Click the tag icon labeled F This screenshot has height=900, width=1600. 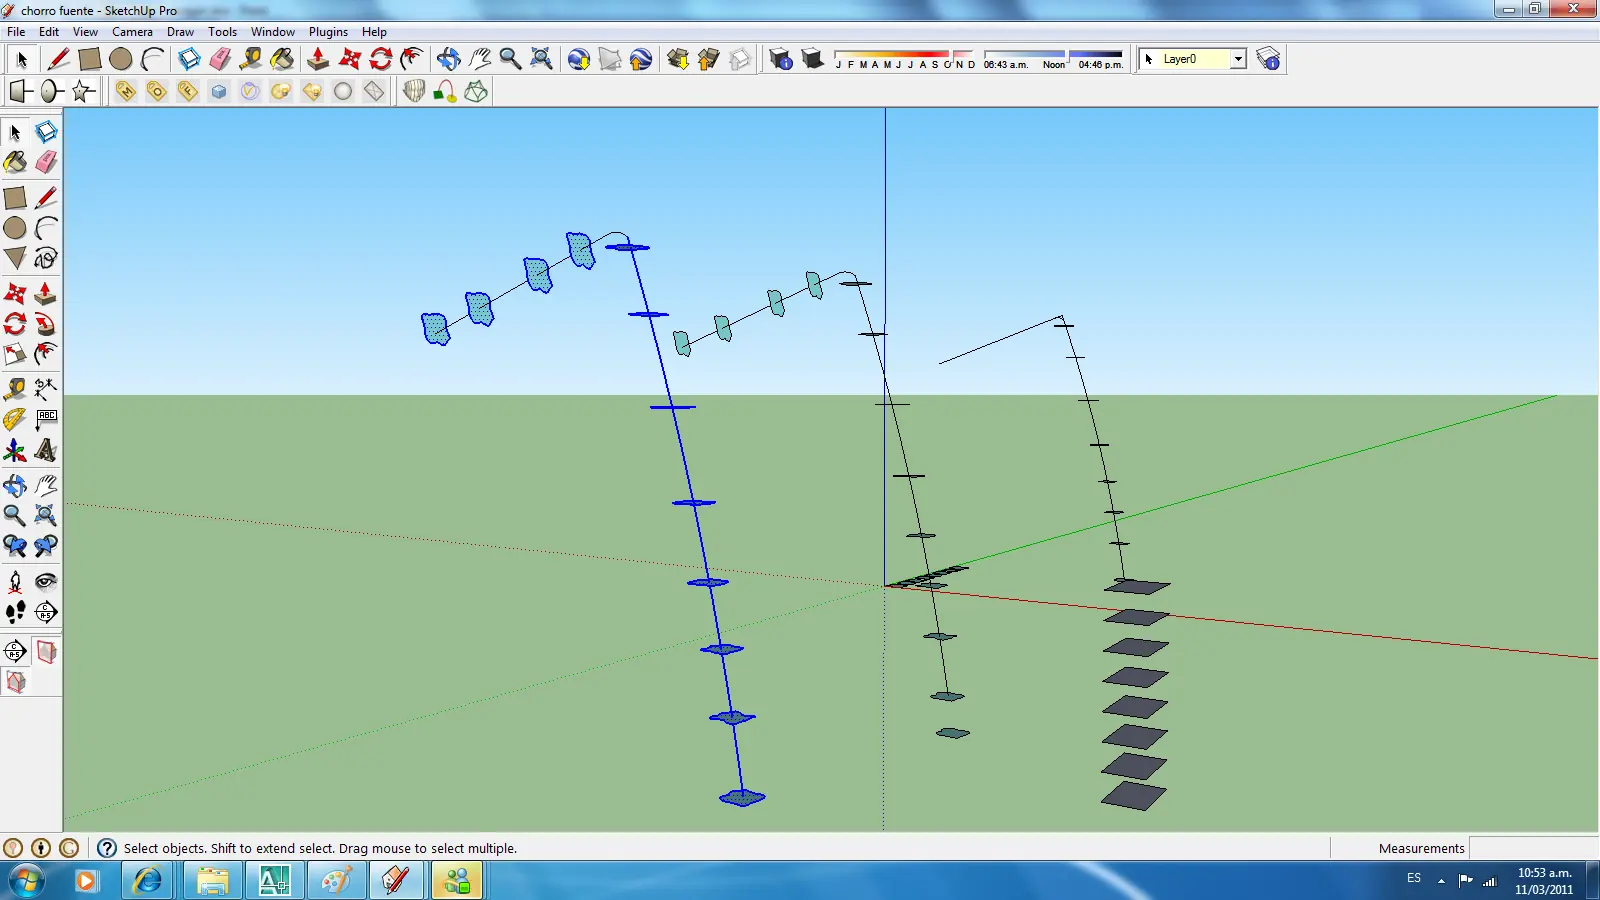pyautogui.click(x=187, y=91)
